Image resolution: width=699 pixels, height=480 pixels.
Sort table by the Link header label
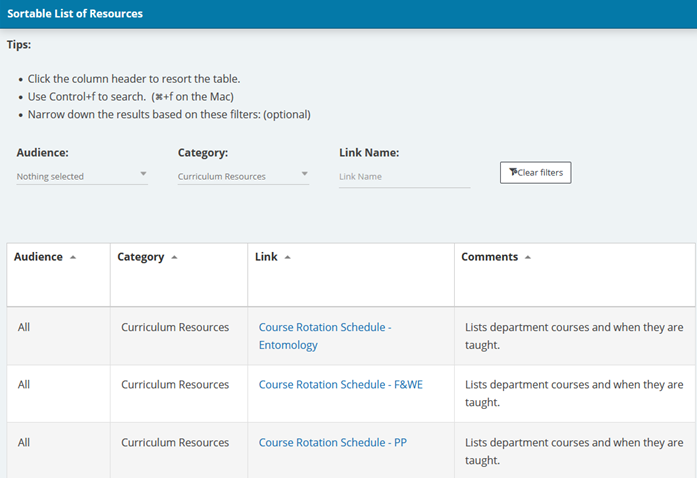click(x=266, y=257)
